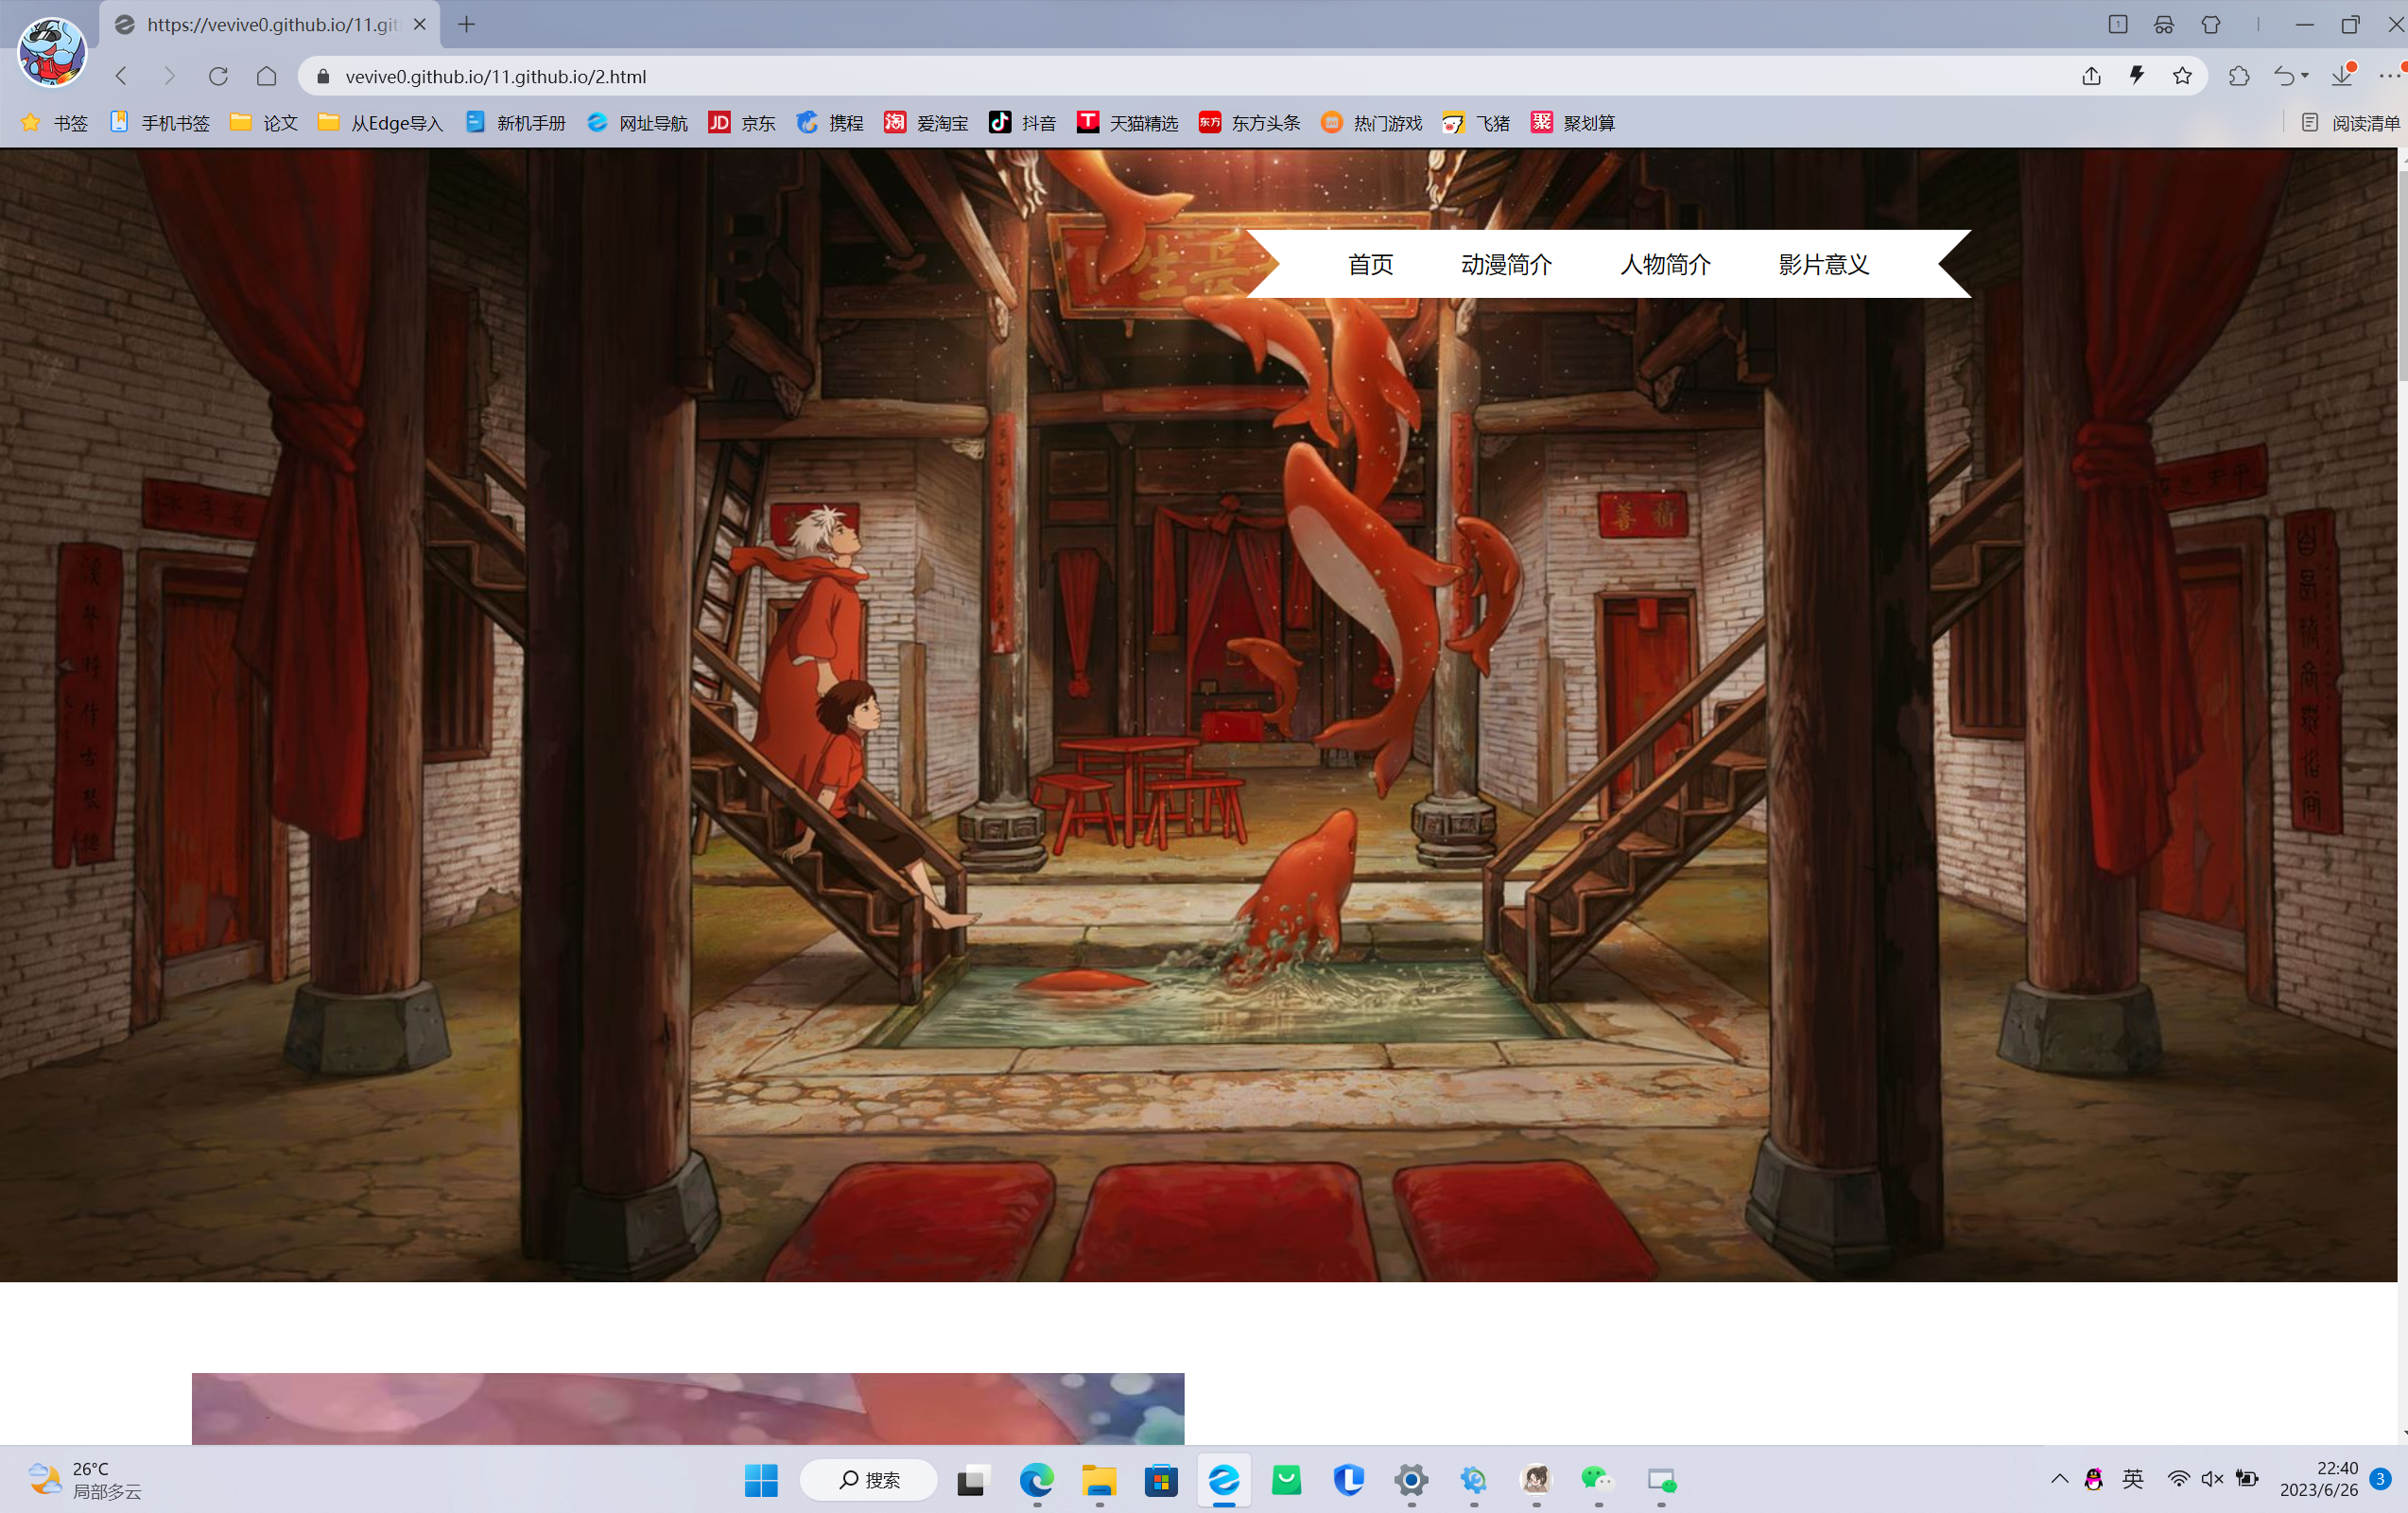The image size is (2408, 1513).
Task: Expand the undo dropdown arrow in toolbar
Action: pyautogui.click(x=2305, y=76)
